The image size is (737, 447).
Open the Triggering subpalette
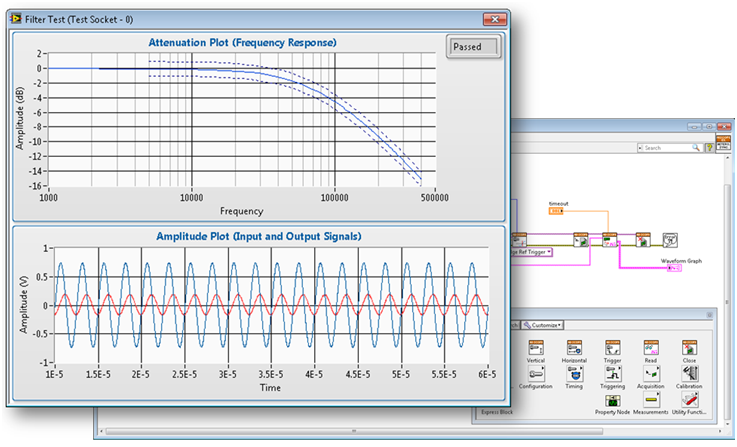613,374
